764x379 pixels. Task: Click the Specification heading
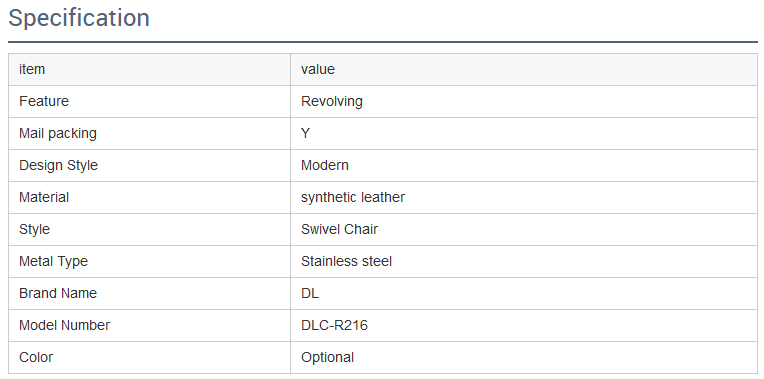click(79, 18)
